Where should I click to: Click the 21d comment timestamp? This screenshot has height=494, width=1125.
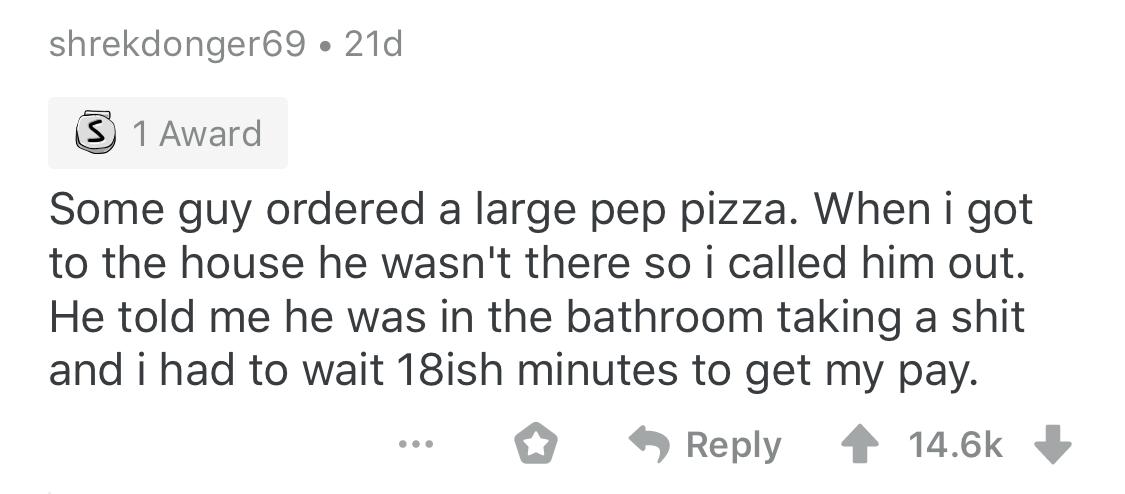(373, 46)
